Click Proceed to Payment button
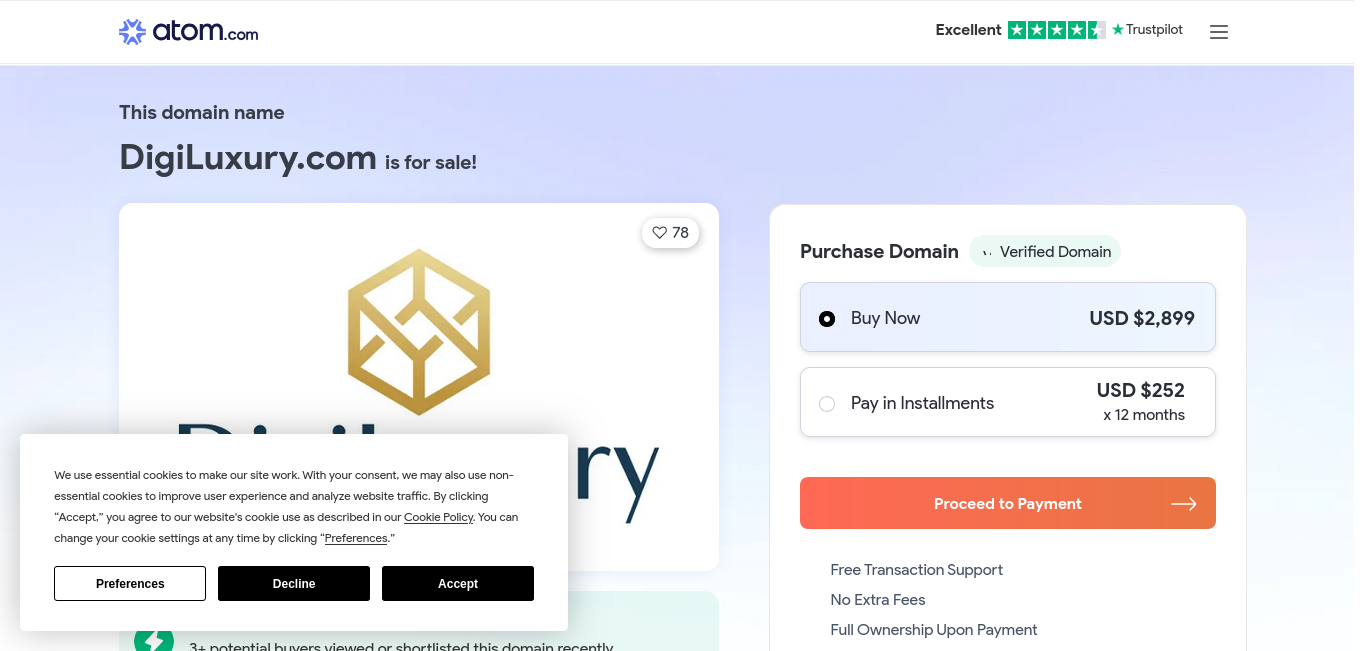 [x=1008, y=503]
